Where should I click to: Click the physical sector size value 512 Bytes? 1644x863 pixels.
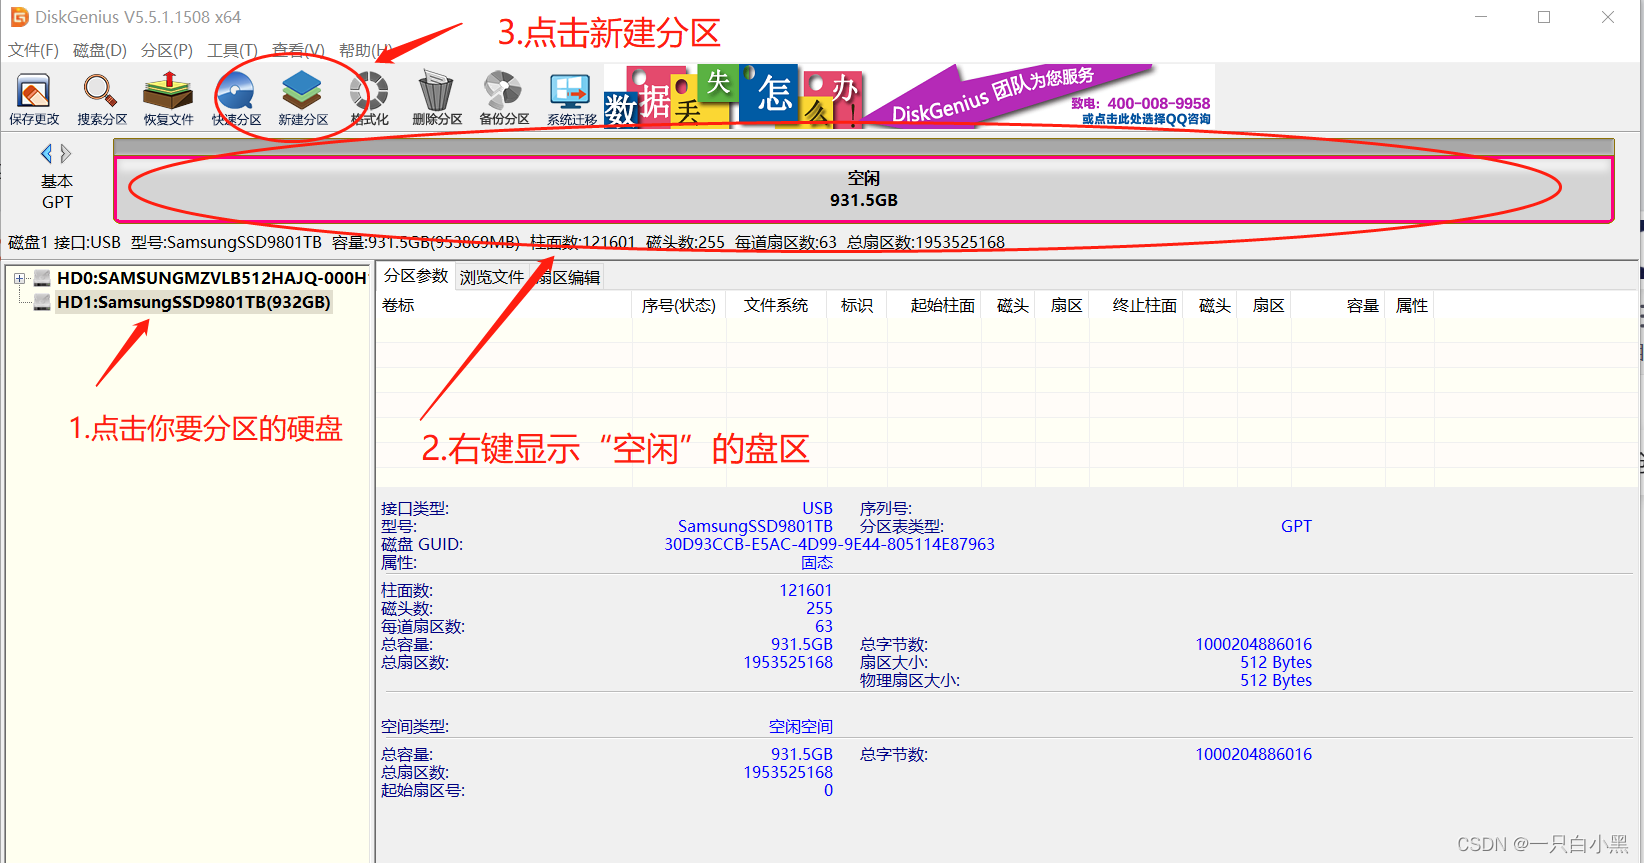pos(1276,680)
